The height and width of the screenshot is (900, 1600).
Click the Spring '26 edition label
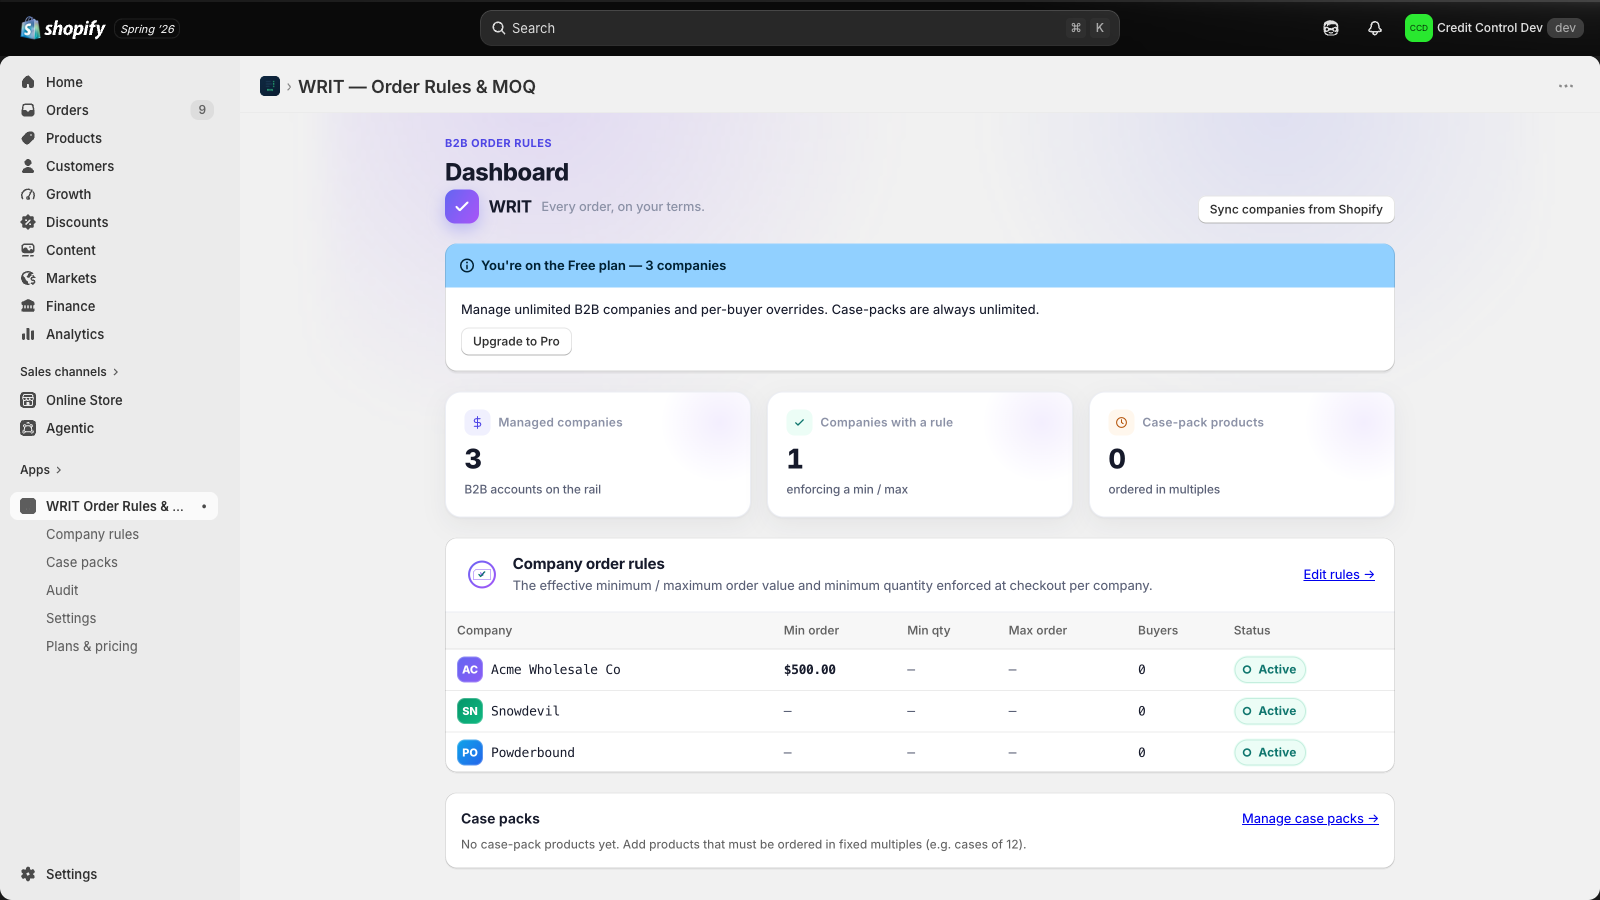click(147, 29)
